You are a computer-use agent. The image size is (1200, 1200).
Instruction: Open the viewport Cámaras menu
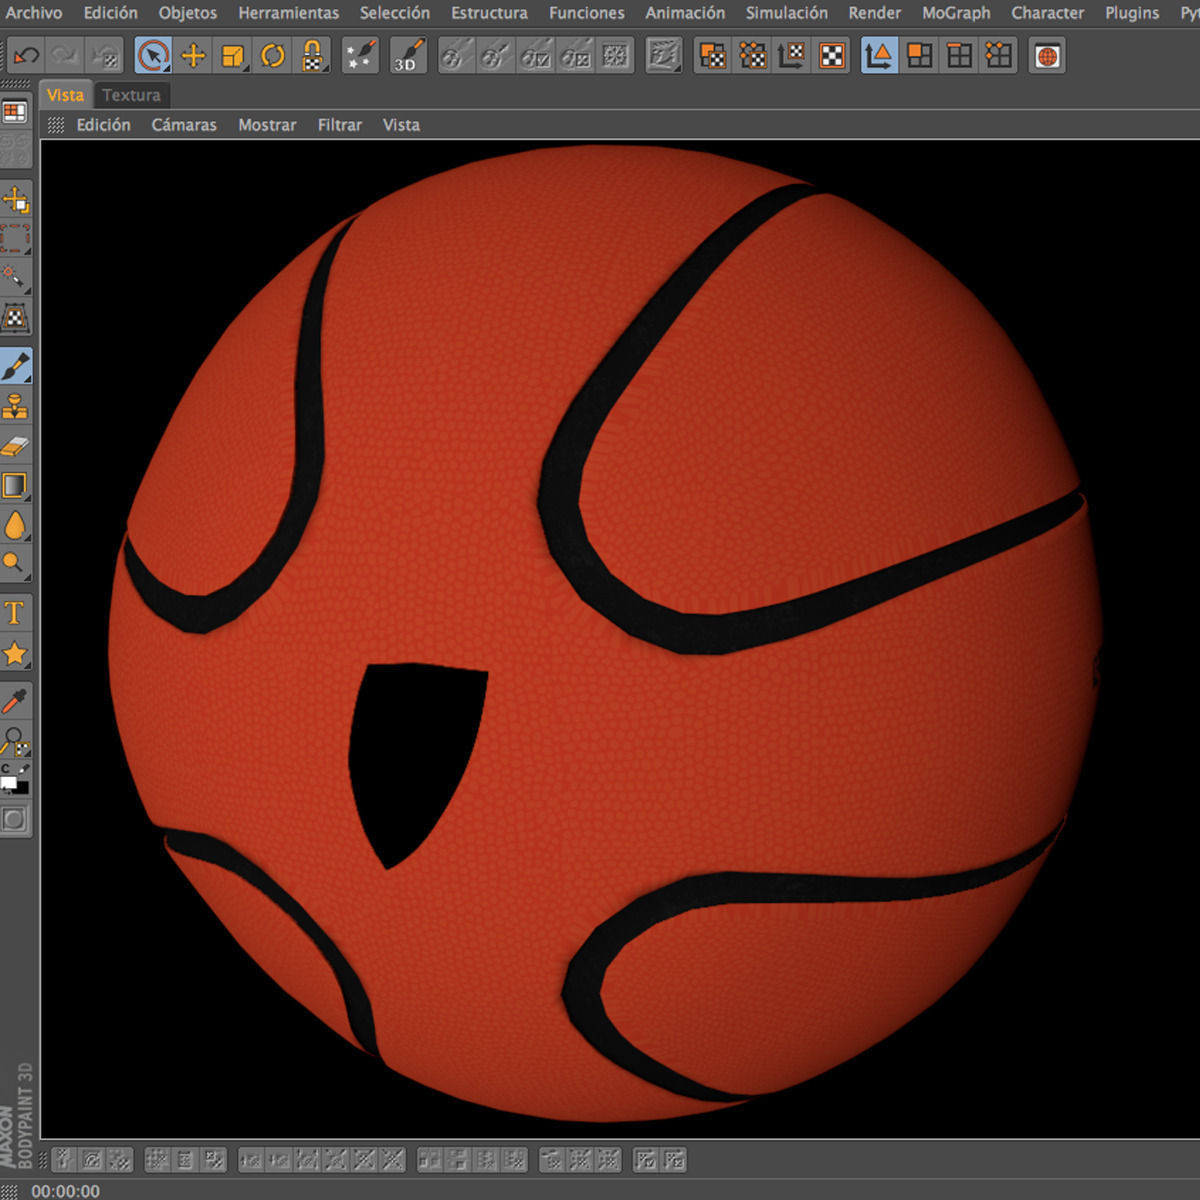[184, 125]
